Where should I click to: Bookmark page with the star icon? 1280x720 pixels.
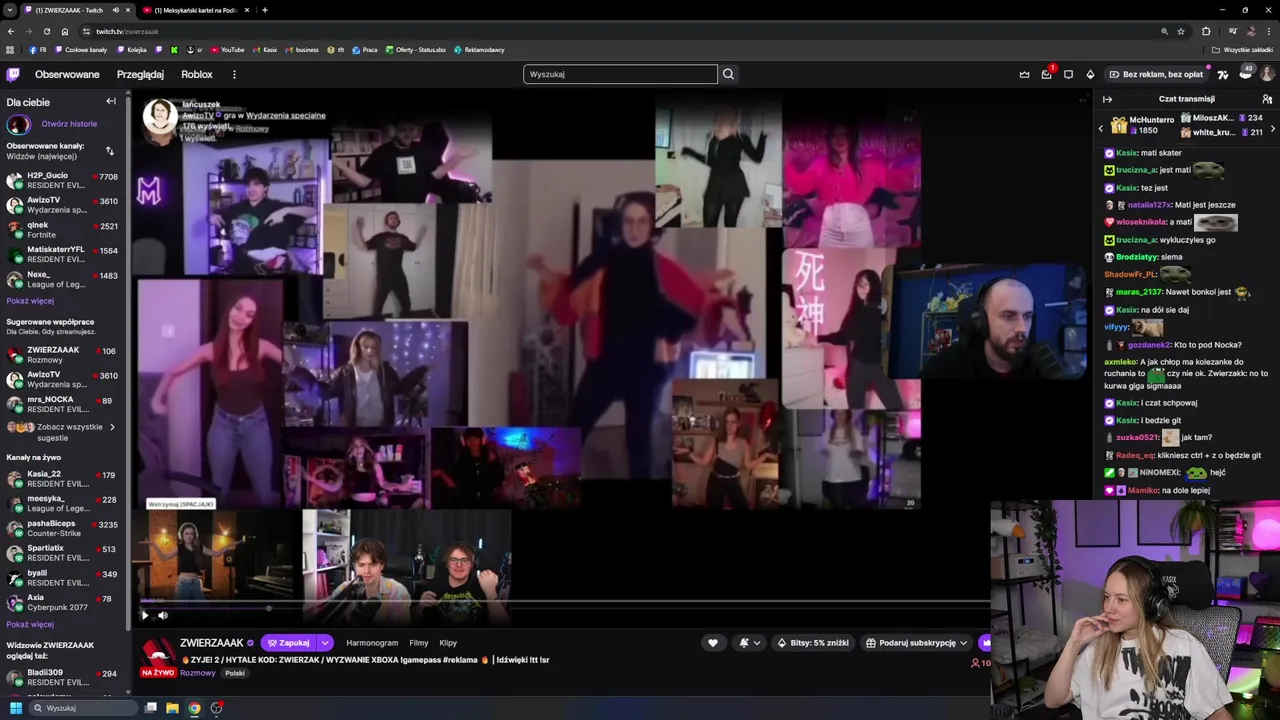(x=1181, y=31)
